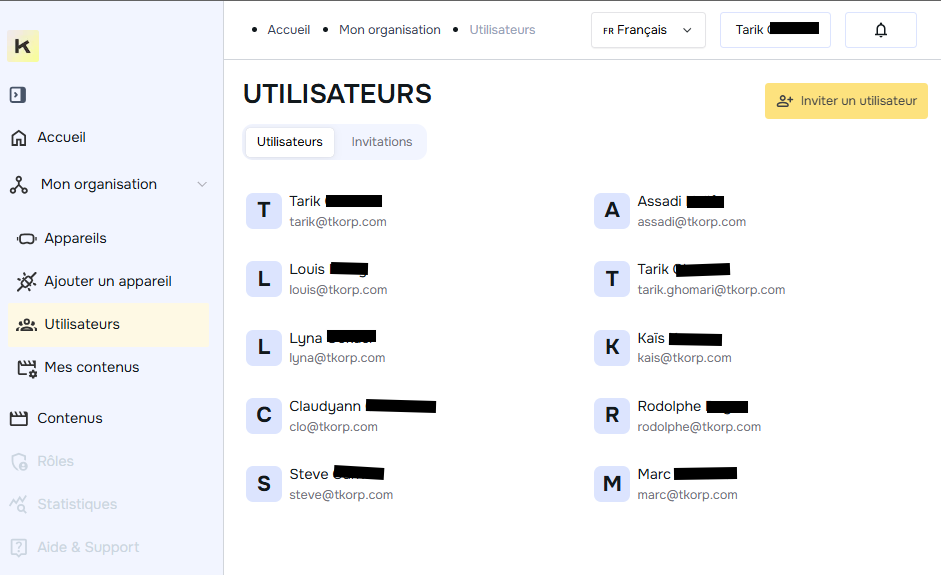This screenshot has width=941, height=575.
Task: Select the Appareils headset icon
Action: point(27,239)
